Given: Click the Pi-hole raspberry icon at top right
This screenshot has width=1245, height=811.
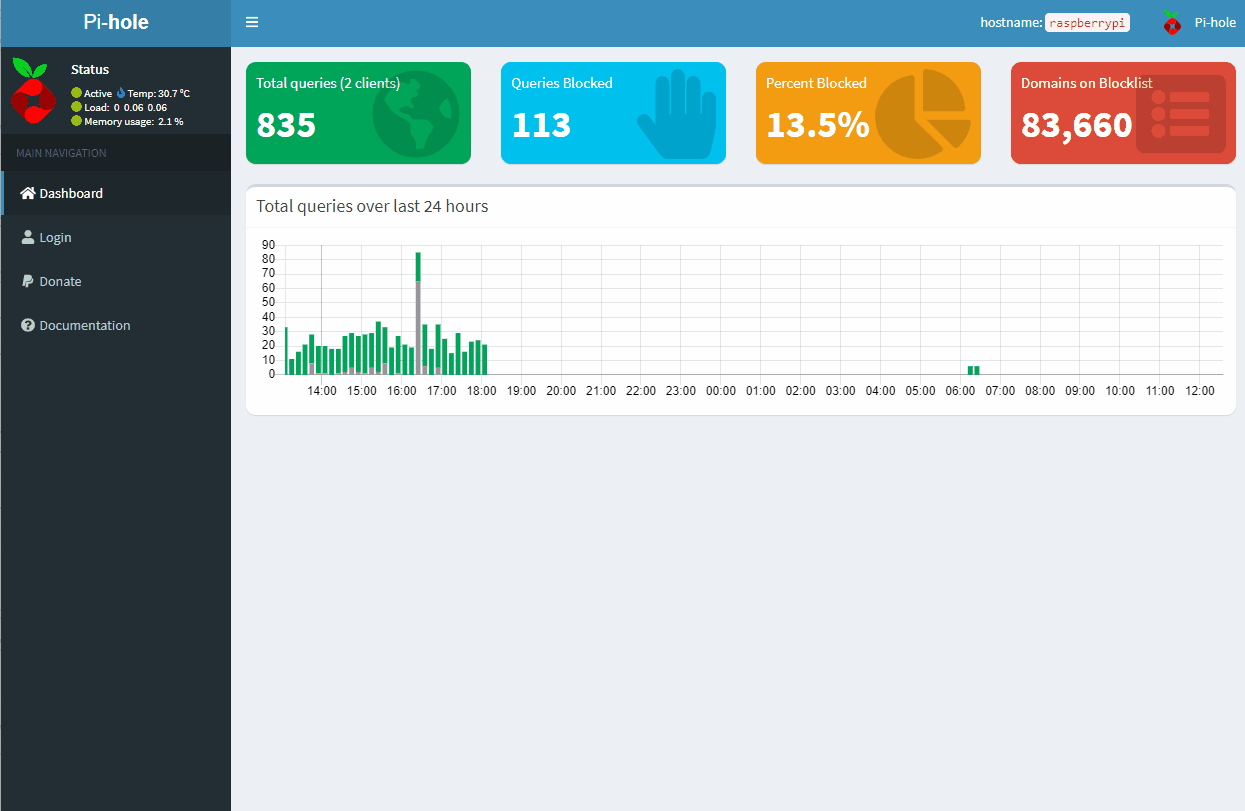Looking at the screenshot, I should [x=1170, y=21].
